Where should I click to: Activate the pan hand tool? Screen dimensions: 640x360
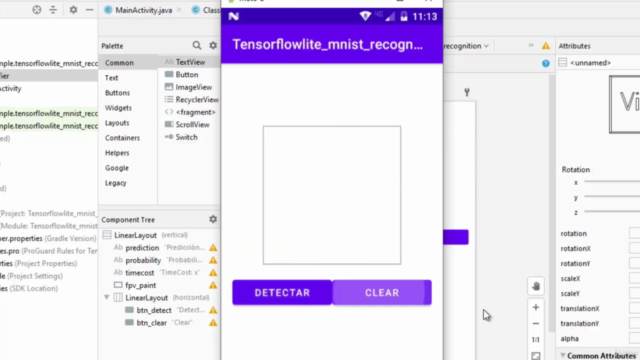(536, 286)
